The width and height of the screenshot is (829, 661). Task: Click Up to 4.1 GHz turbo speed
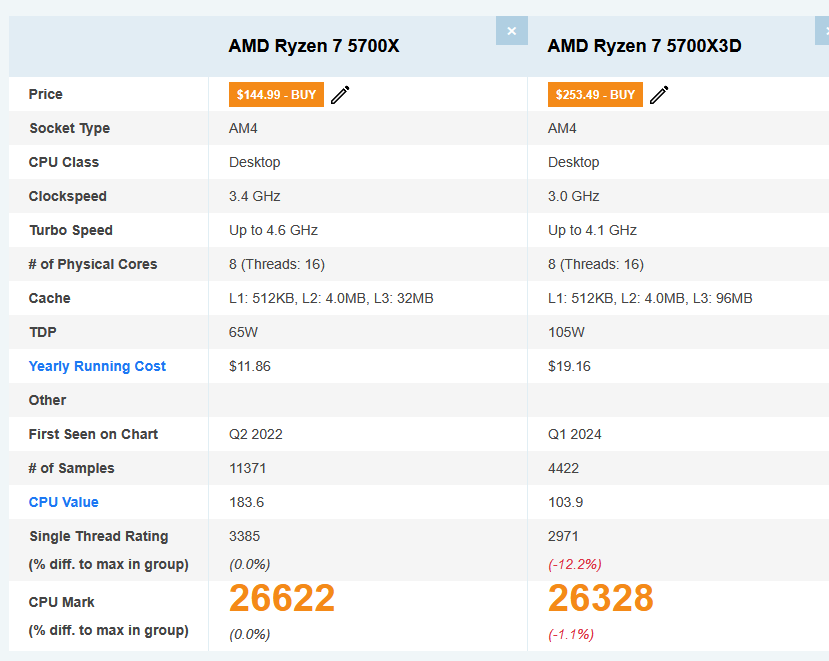[x=592, y=230]
